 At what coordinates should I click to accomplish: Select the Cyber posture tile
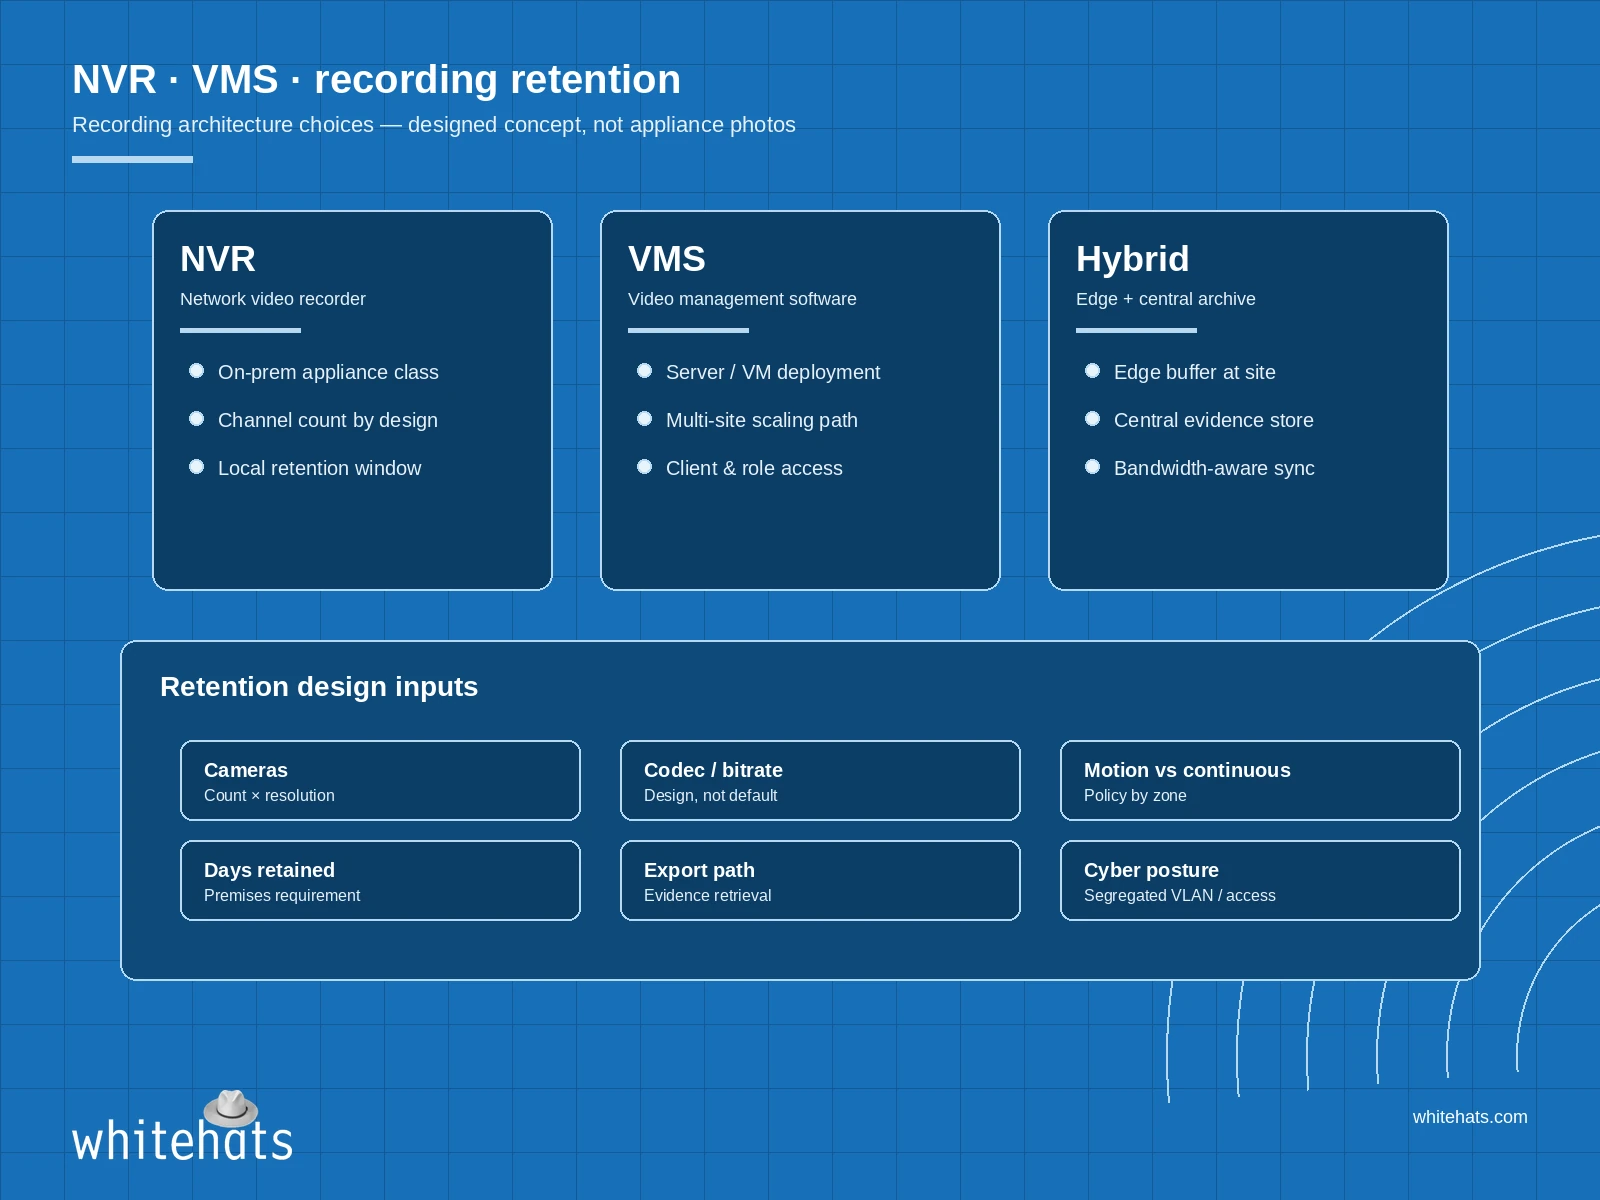pos(1260,880)
